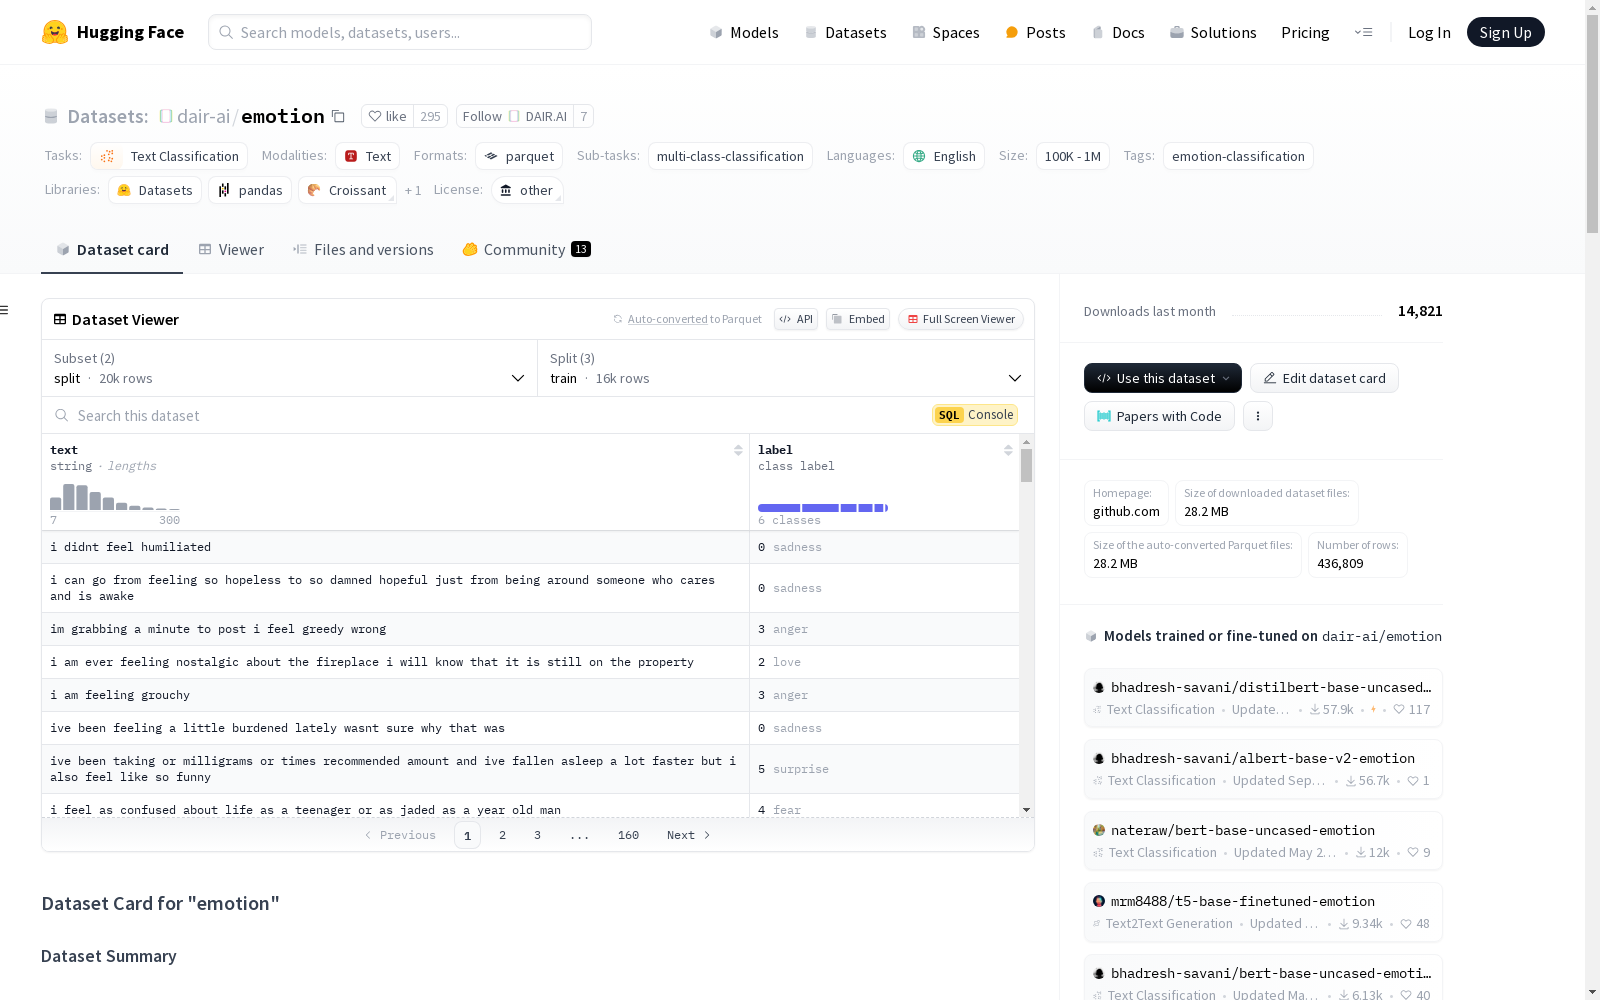The width and height of the screenshot is (1600, 1000).
Task: Jump to page 160 of the dataset
Action: coord(628,835)
